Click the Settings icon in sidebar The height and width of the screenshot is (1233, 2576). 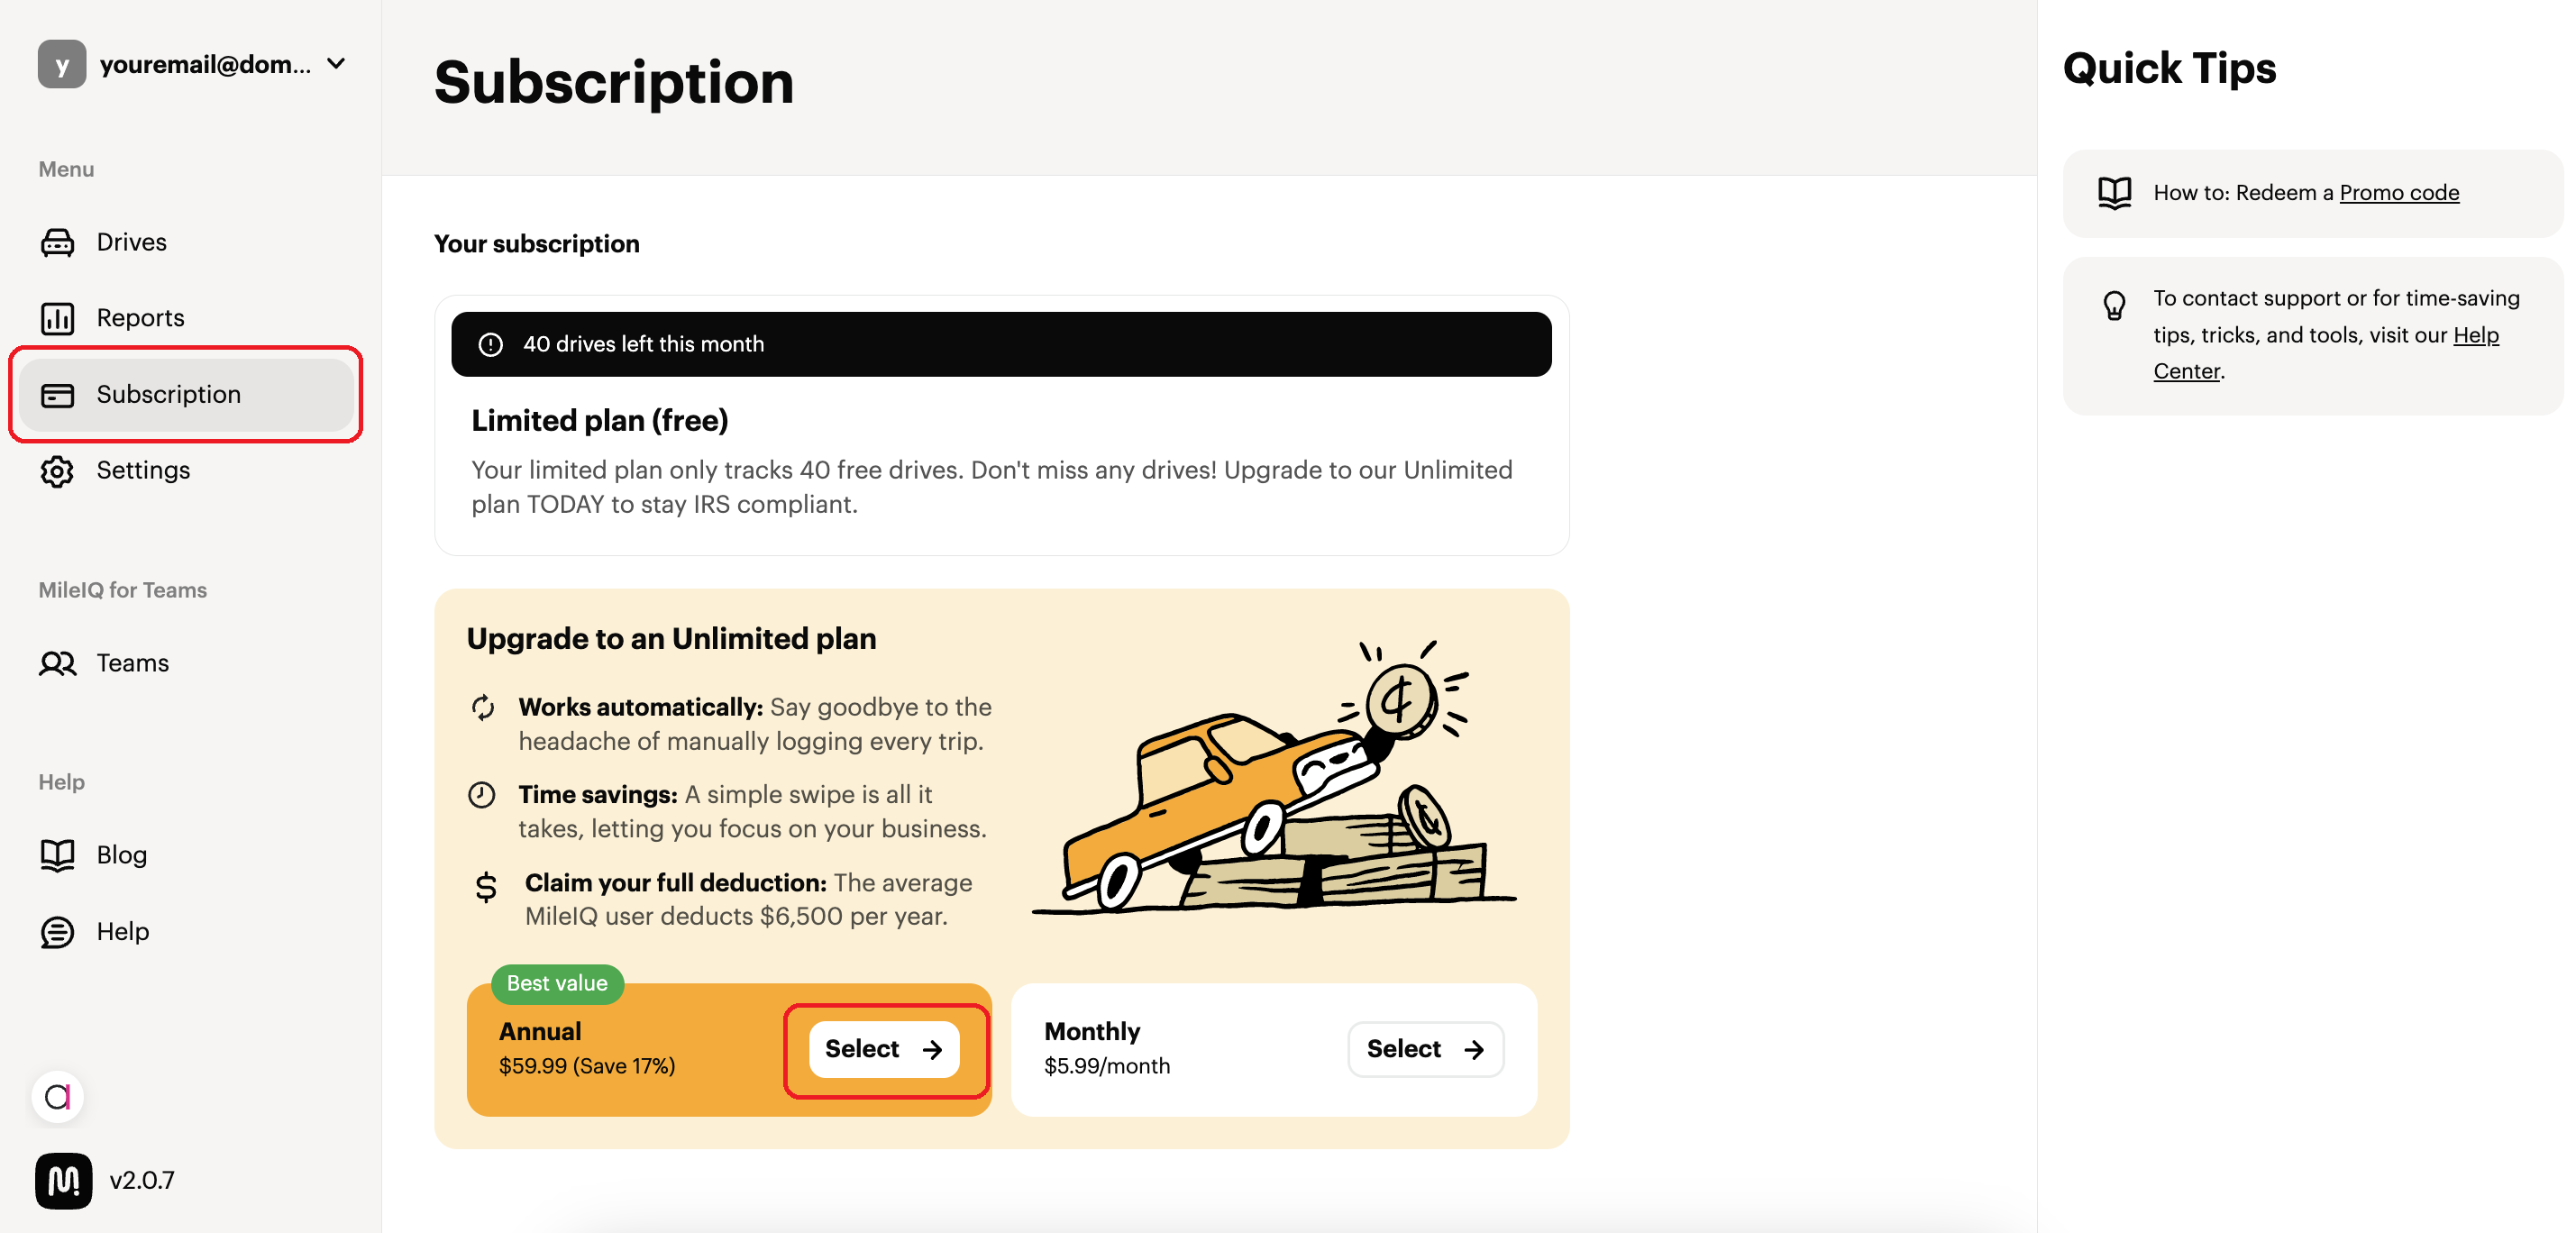coord(58,470)
